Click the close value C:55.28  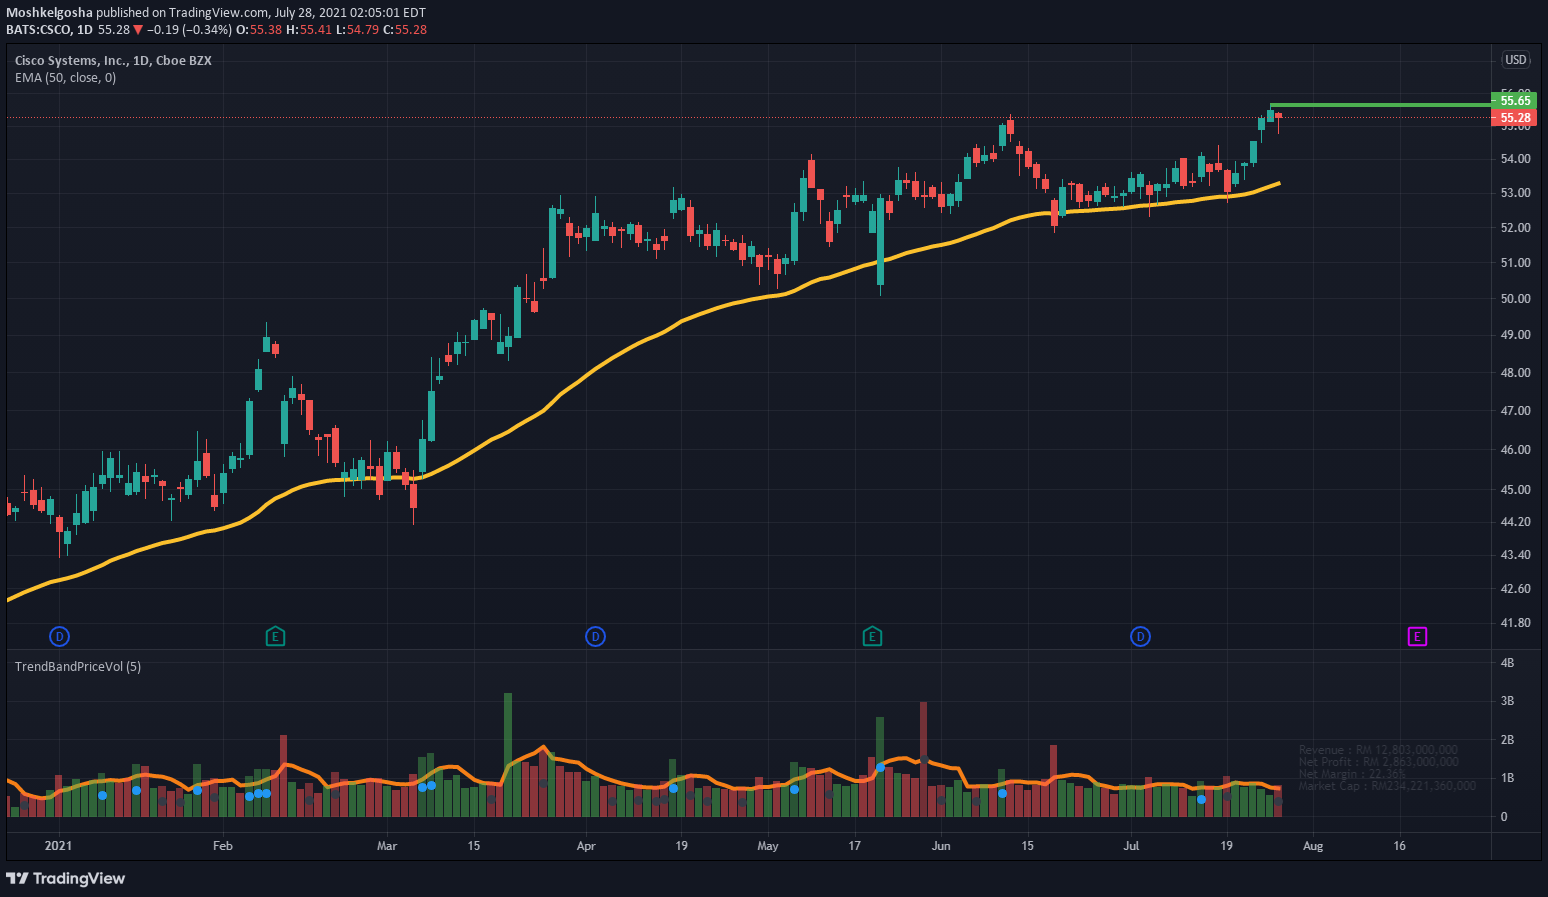coord(405,30)
